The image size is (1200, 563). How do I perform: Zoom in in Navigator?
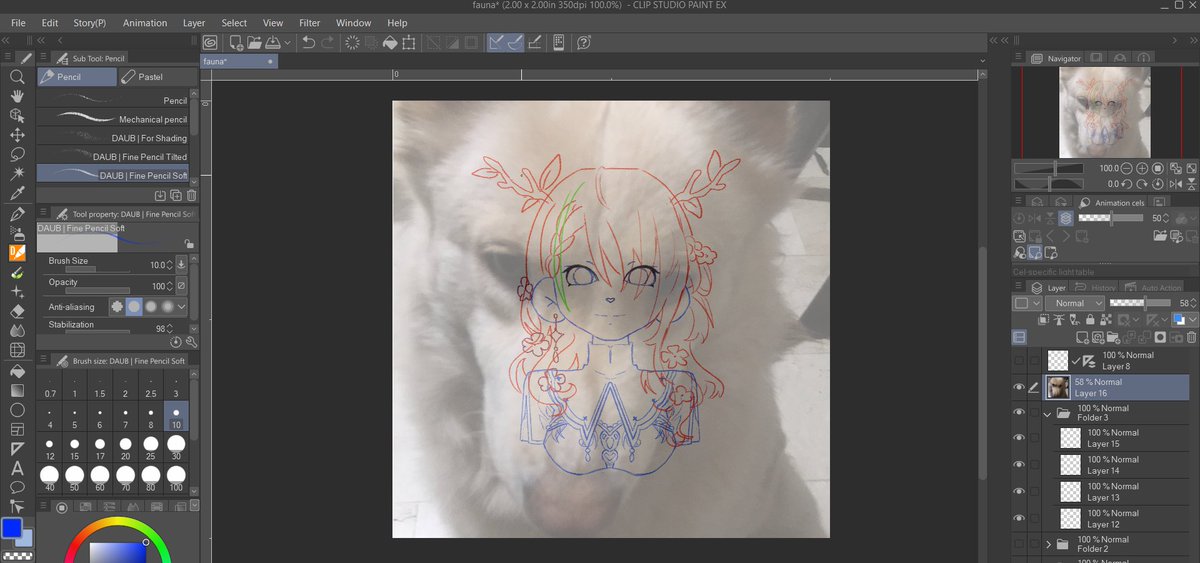click(1142, 169)
